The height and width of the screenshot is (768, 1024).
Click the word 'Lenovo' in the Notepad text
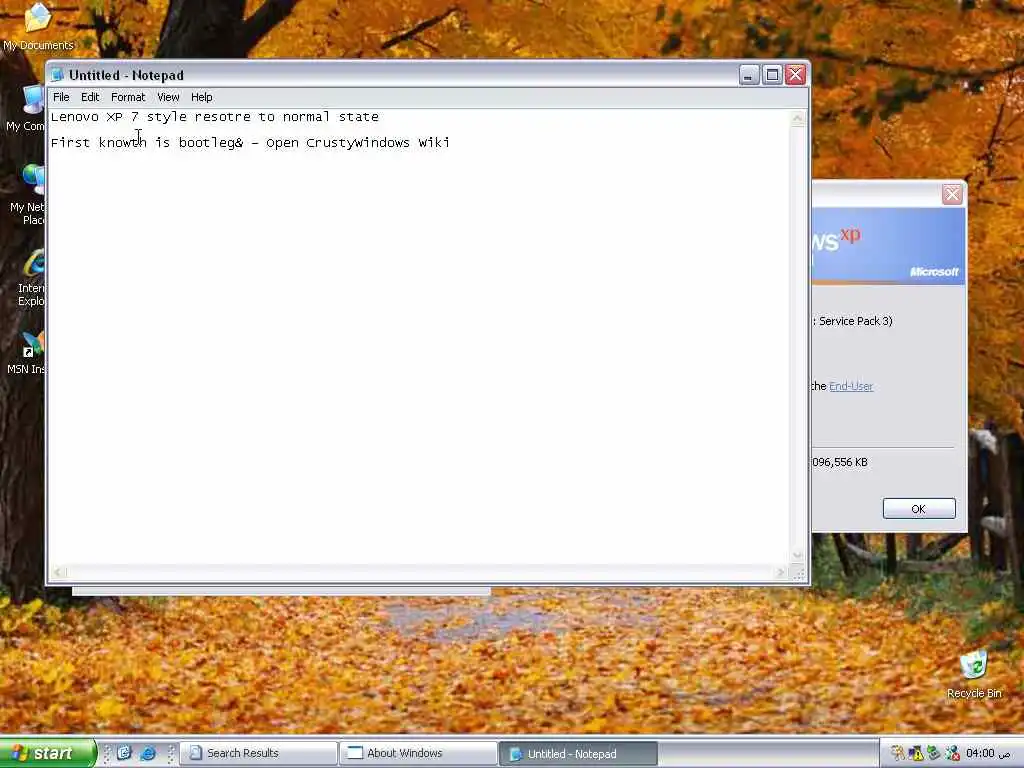click(x=74, y=117)
